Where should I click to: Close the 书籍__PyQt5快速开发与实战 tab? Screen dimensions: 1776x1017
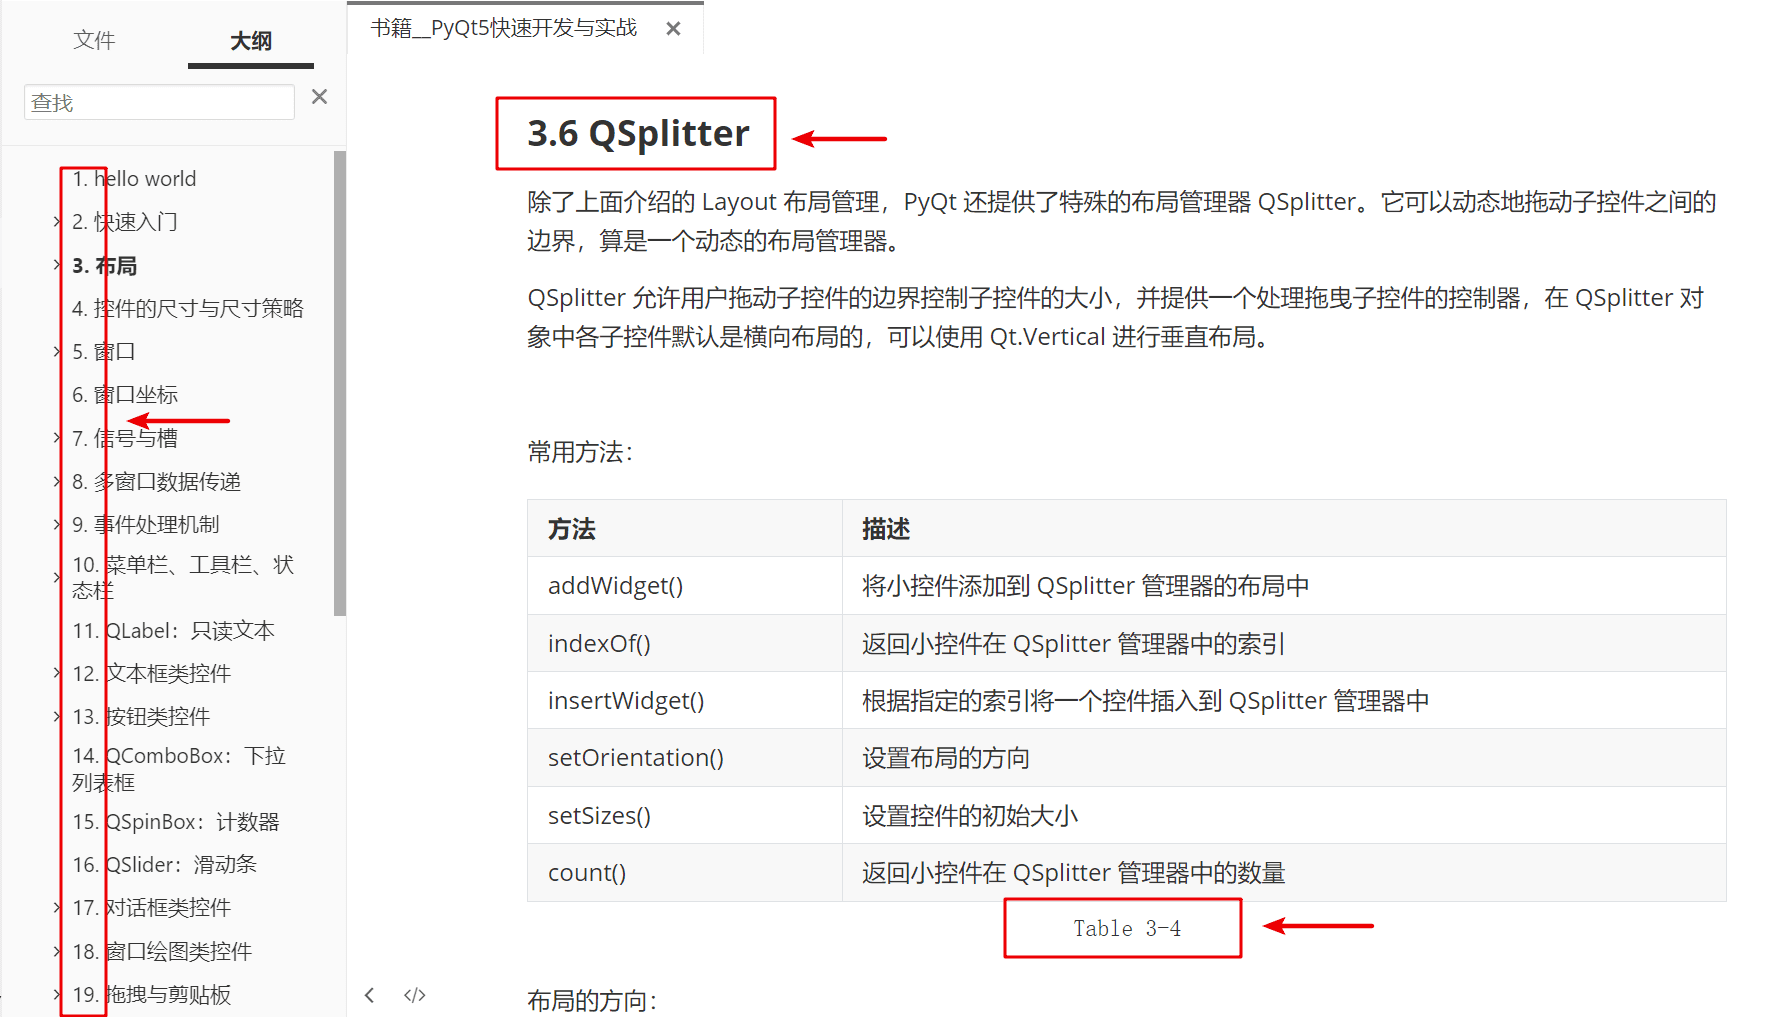pos(673,29)
